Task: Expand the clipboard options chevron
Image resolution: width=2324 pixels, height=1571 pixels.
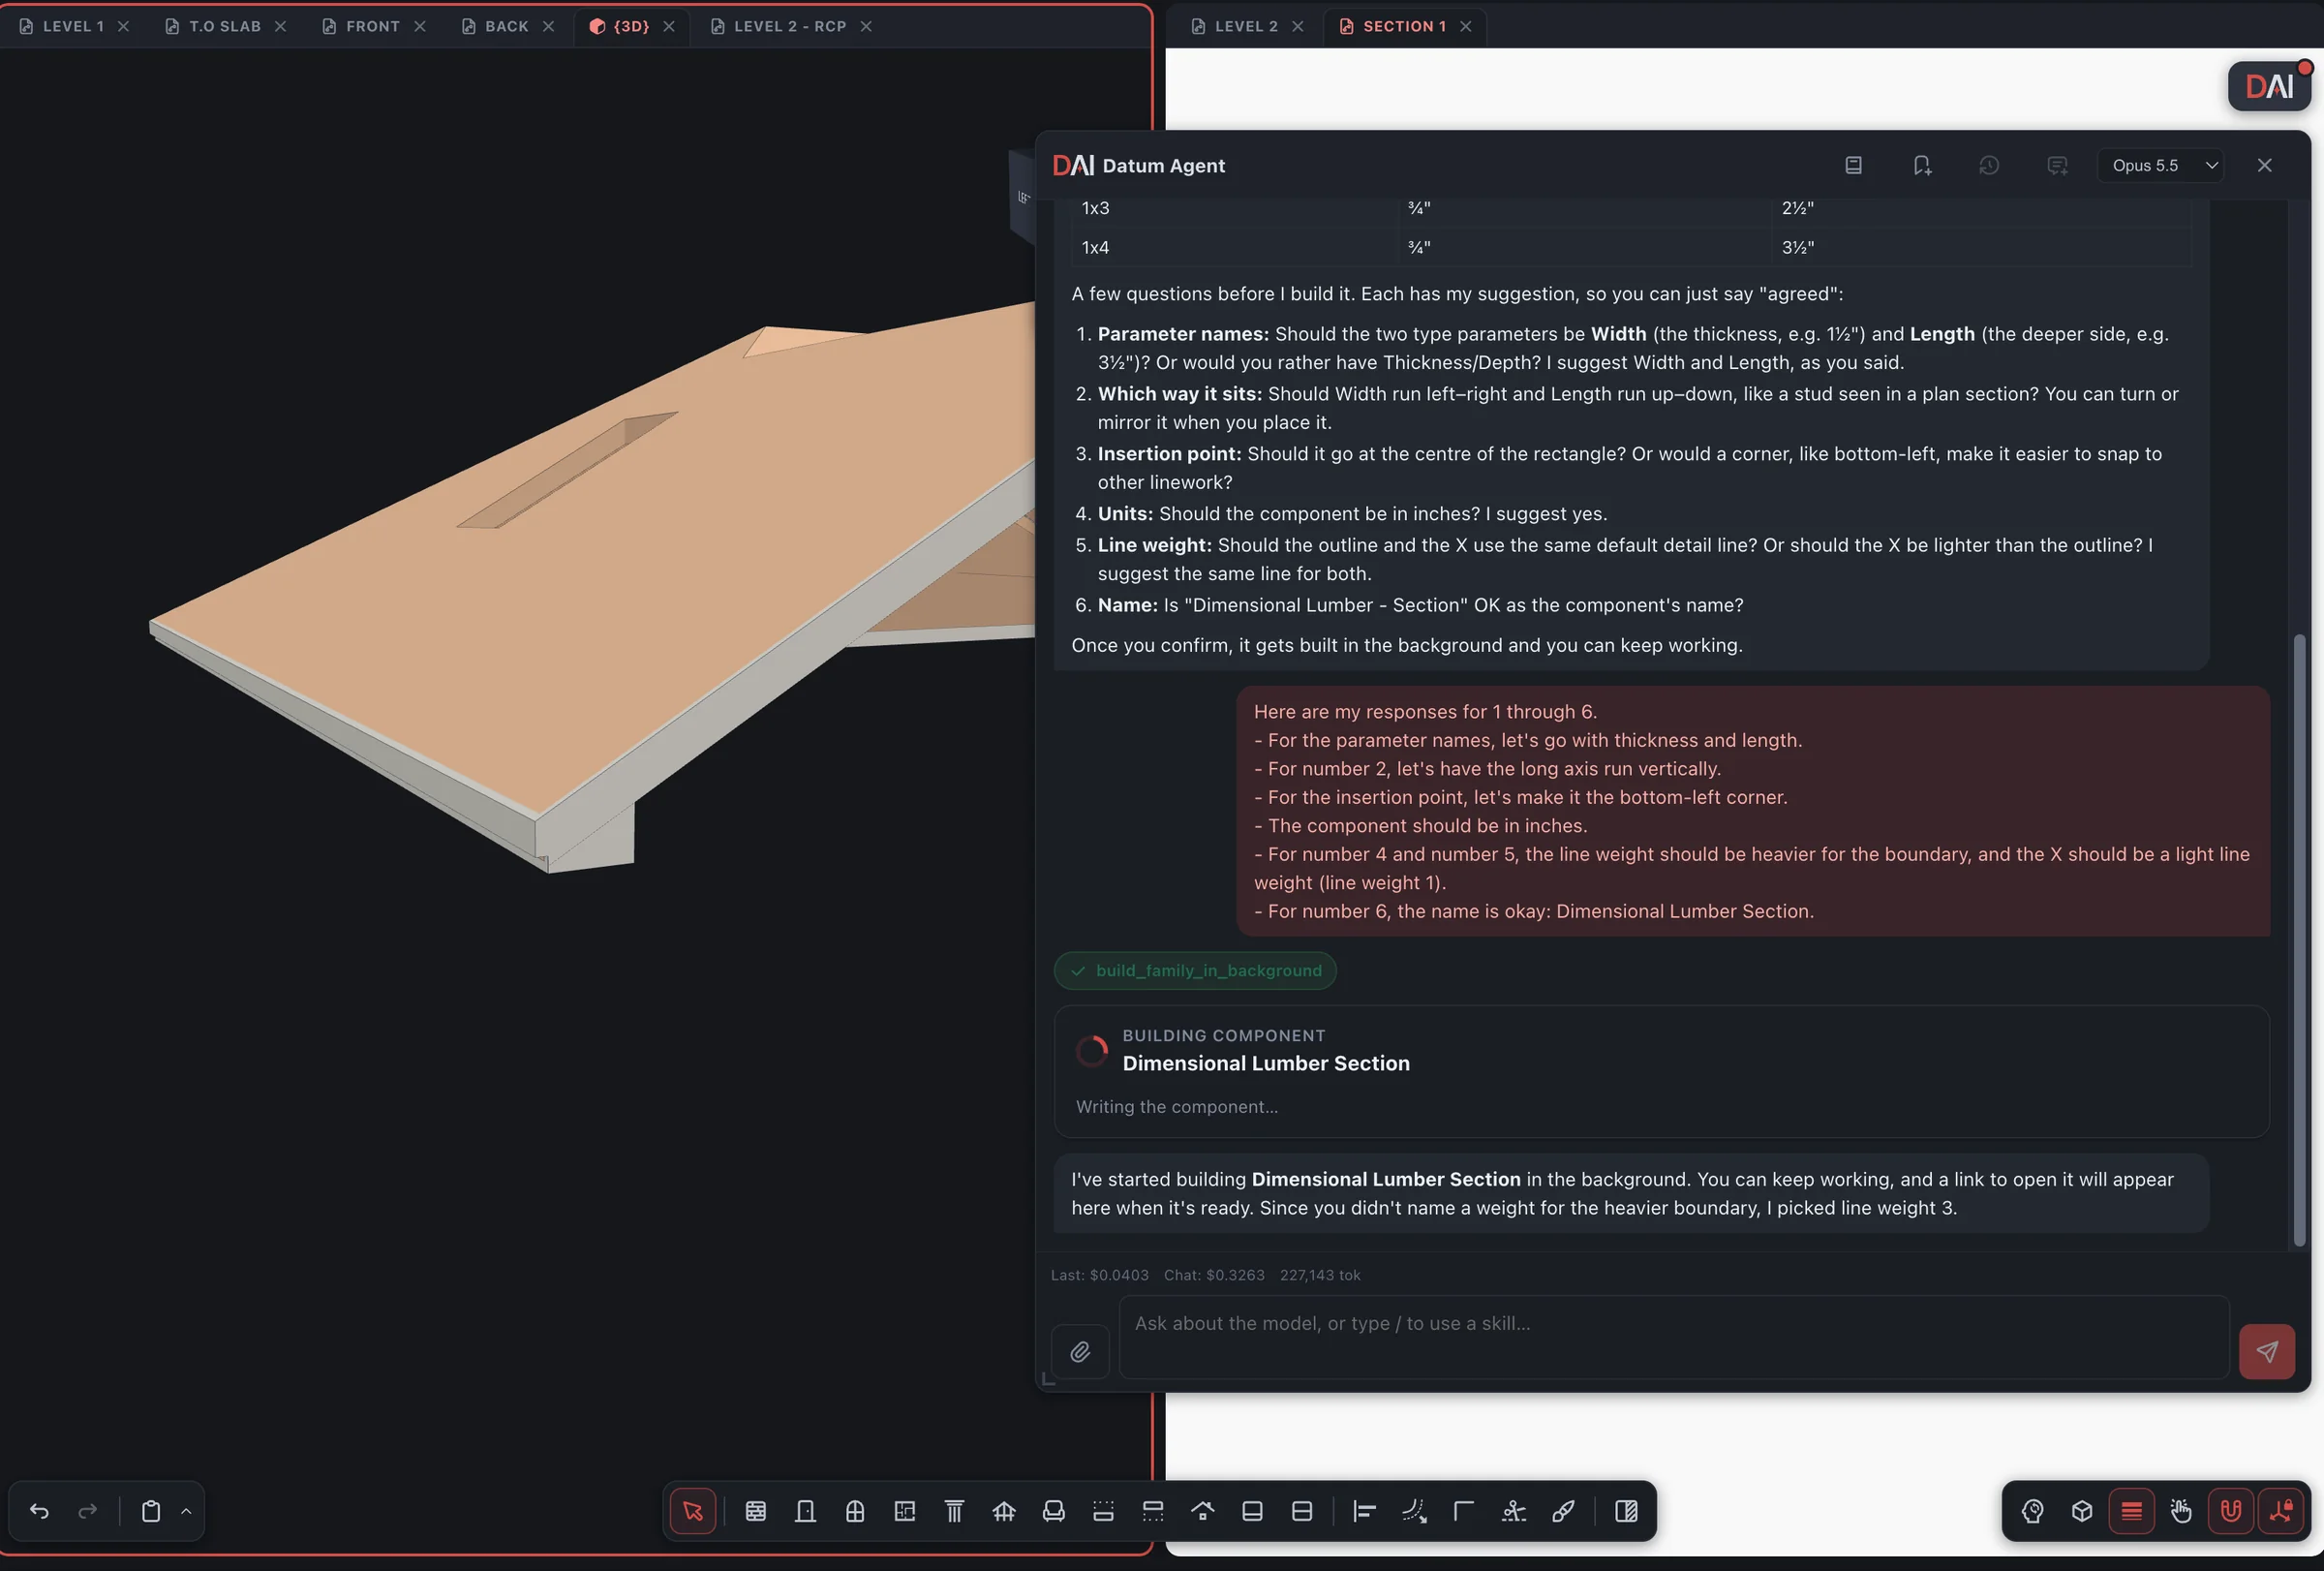Action: point(186,1511)
